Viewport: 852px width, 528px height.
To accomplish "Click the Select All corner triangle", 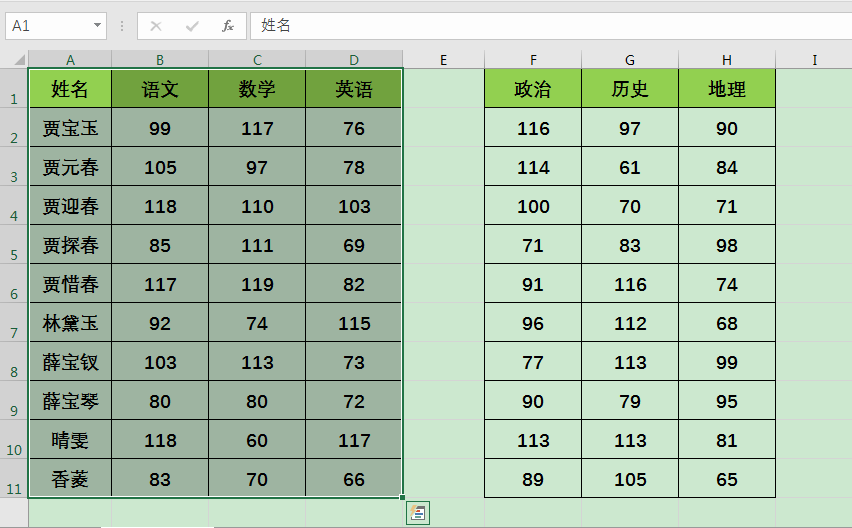I will [x=20, y=59].
